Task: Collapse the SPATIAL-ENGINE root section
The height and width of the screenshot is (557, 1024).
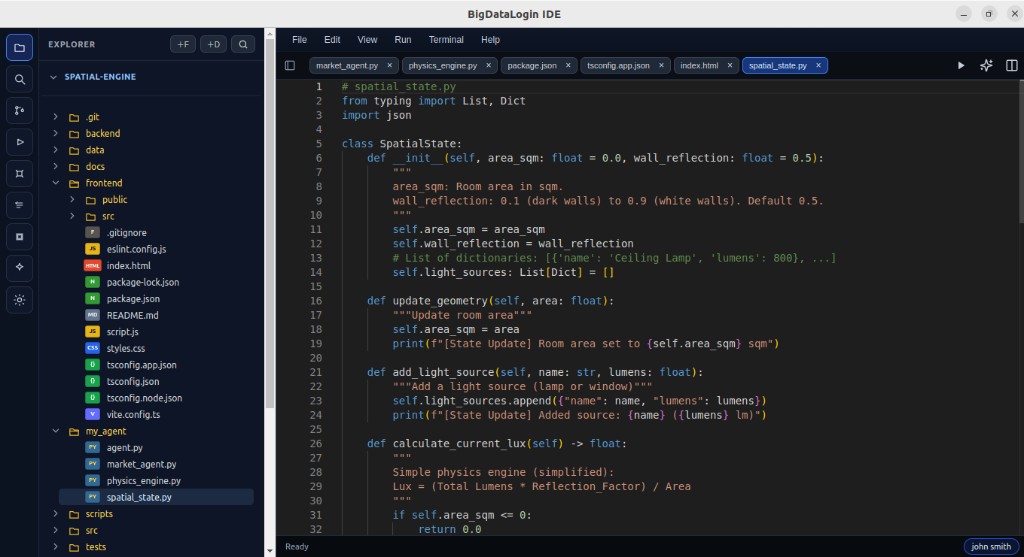Action: [54, 77]
